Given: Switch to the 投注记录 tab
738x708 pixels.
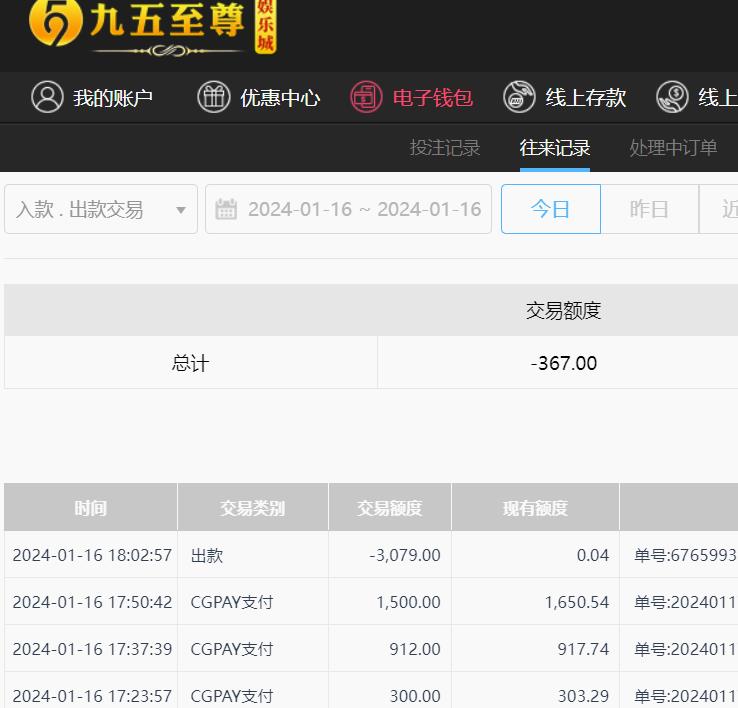Looking at the screenshot, I should 445,148.
